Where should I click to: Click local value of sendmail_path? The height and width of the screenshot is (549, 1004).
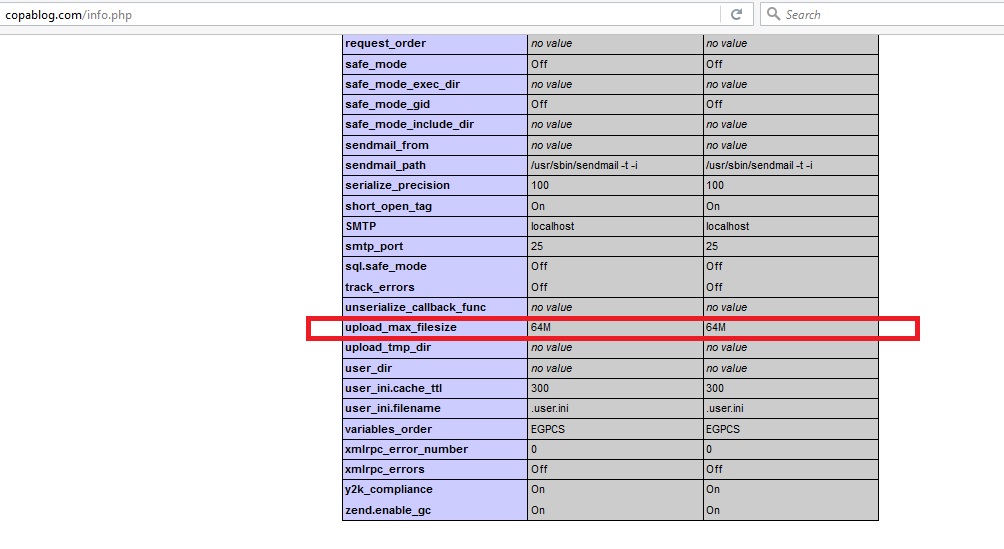click(584, 165)
